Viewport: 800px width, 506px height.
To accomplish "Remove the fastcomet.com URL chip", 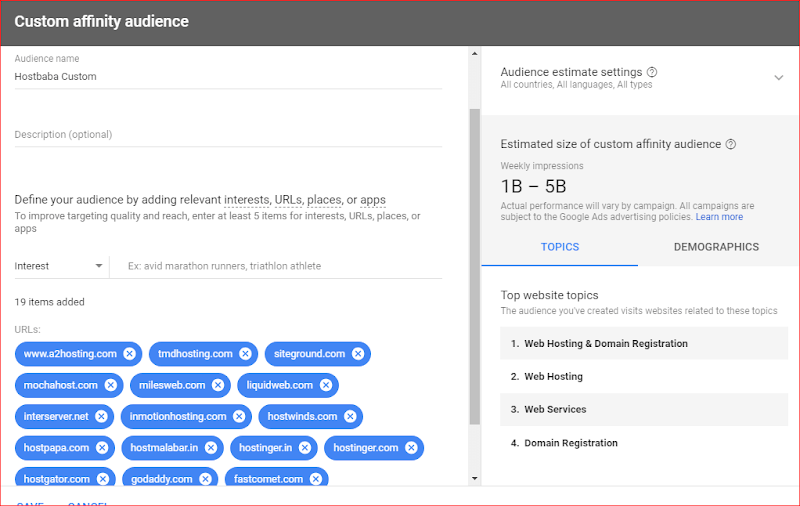I will point(316,479).
